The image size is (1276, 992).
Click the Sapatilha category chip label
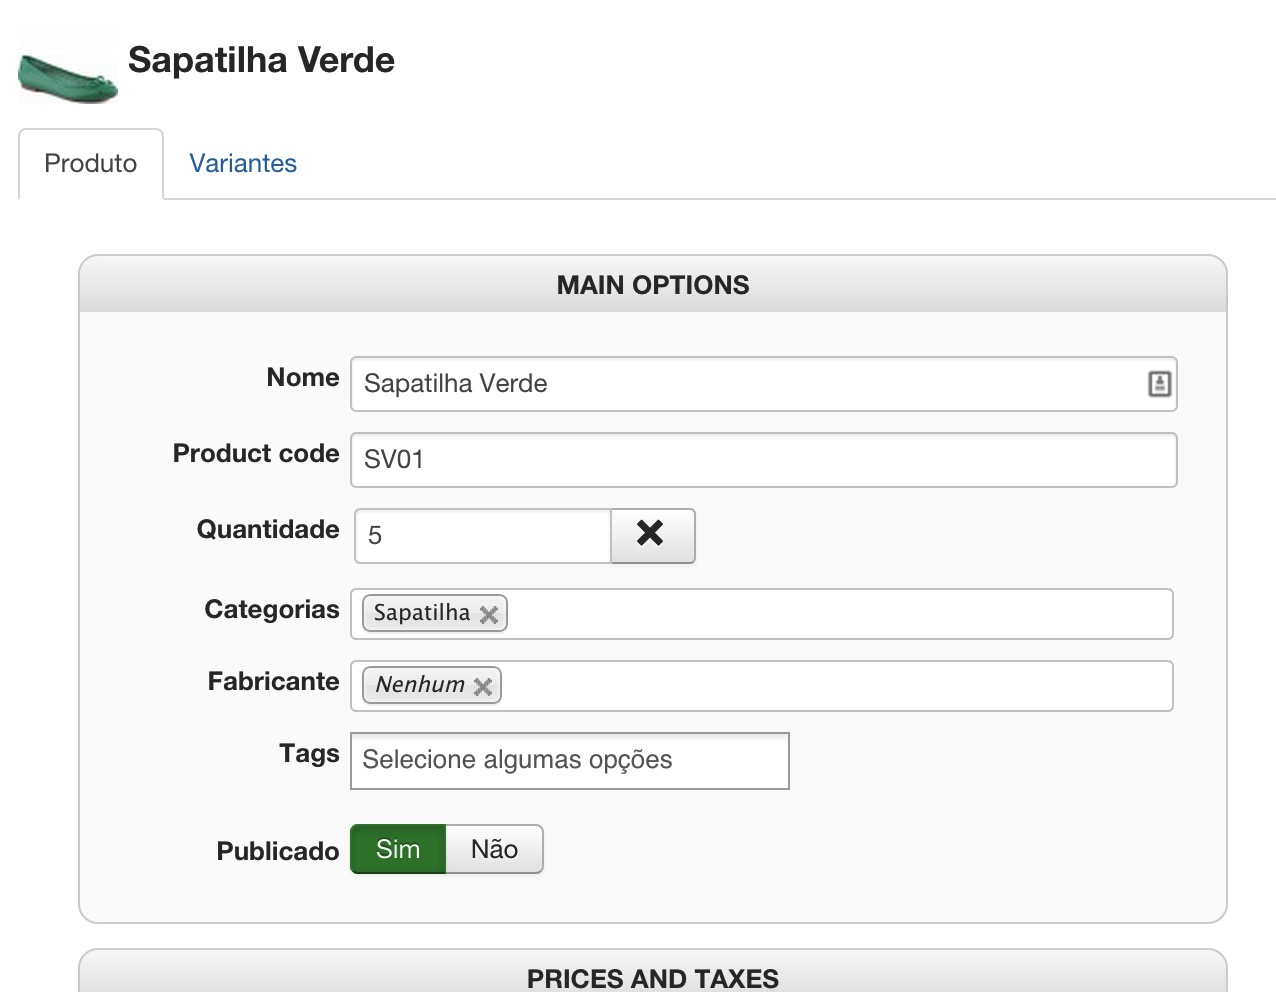point(421,613)
